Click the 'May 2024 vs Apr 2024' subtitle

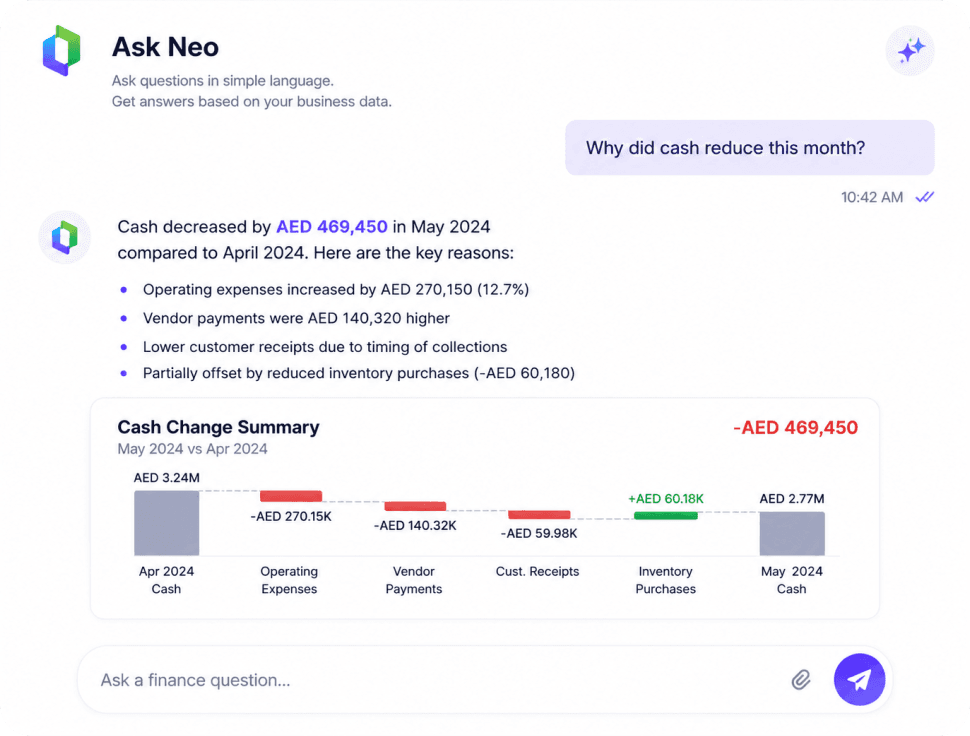(192, 449)
